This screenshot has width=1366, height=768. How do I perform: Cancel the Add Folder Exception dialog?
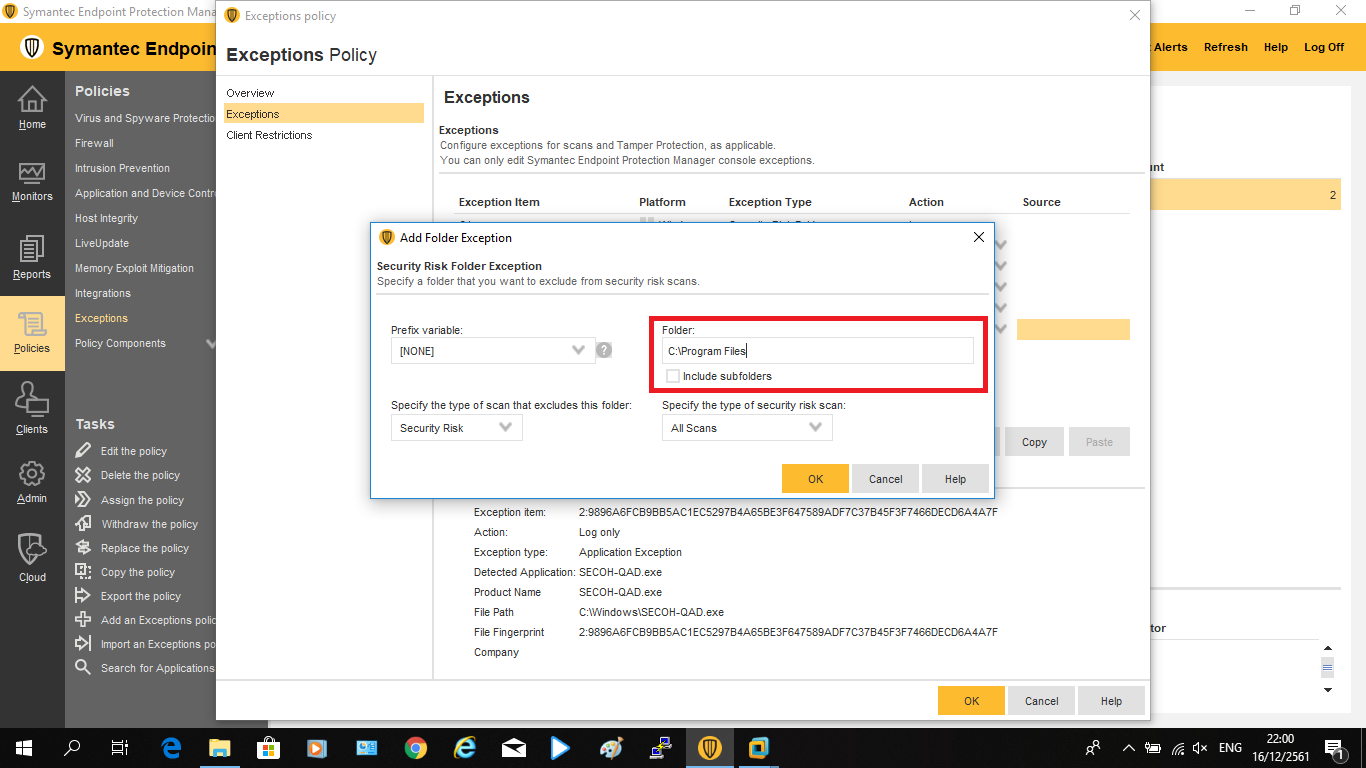(x=885, y=479)
